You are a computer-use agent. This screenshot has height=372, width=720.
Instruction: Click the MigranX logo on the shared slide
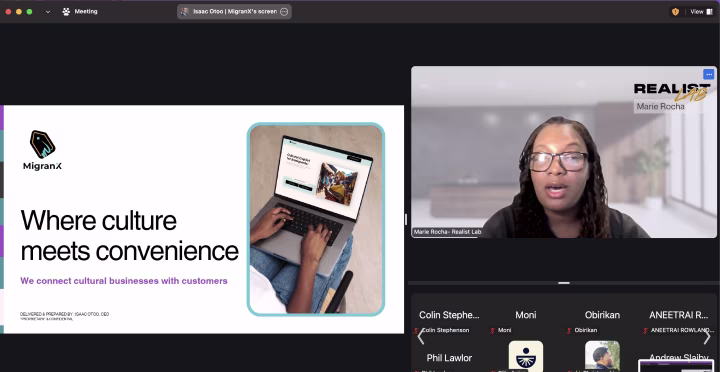click(x=42, y=150)
